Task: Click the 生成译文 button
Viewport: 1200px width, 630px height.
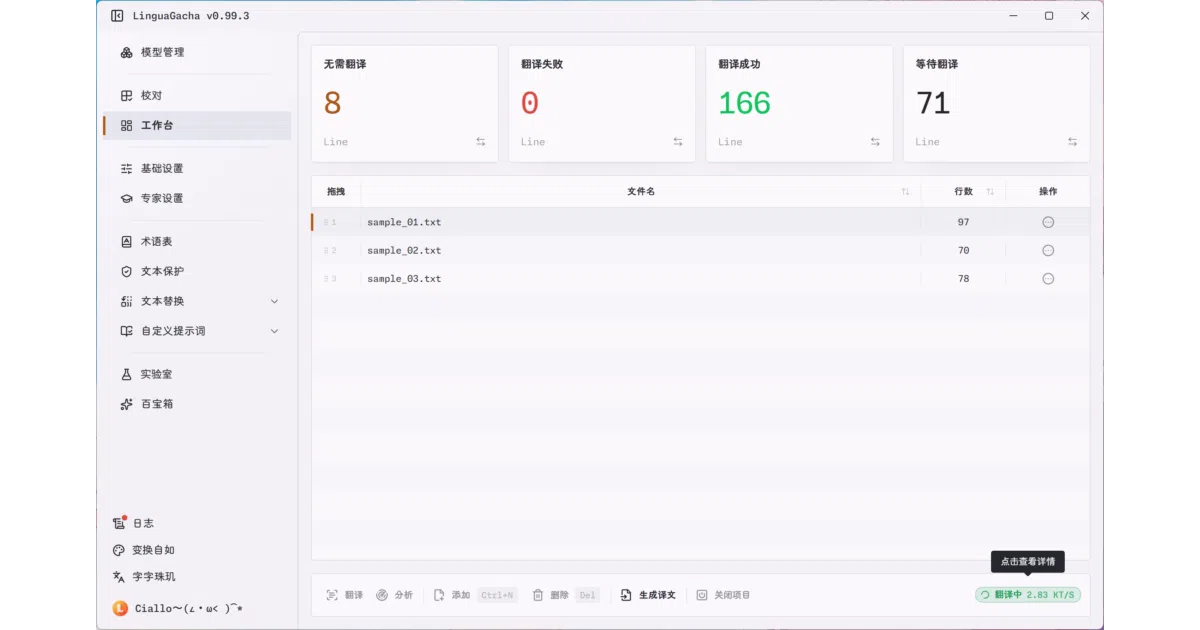Action: point(648,595)
